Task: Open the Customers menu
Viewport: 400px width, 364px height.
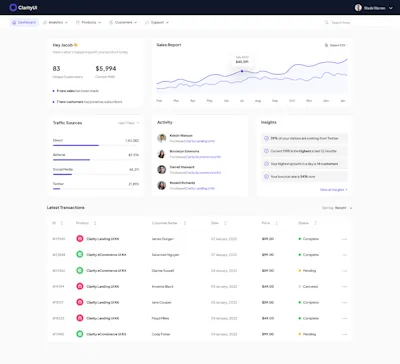Action: click(x=123, y=22)
